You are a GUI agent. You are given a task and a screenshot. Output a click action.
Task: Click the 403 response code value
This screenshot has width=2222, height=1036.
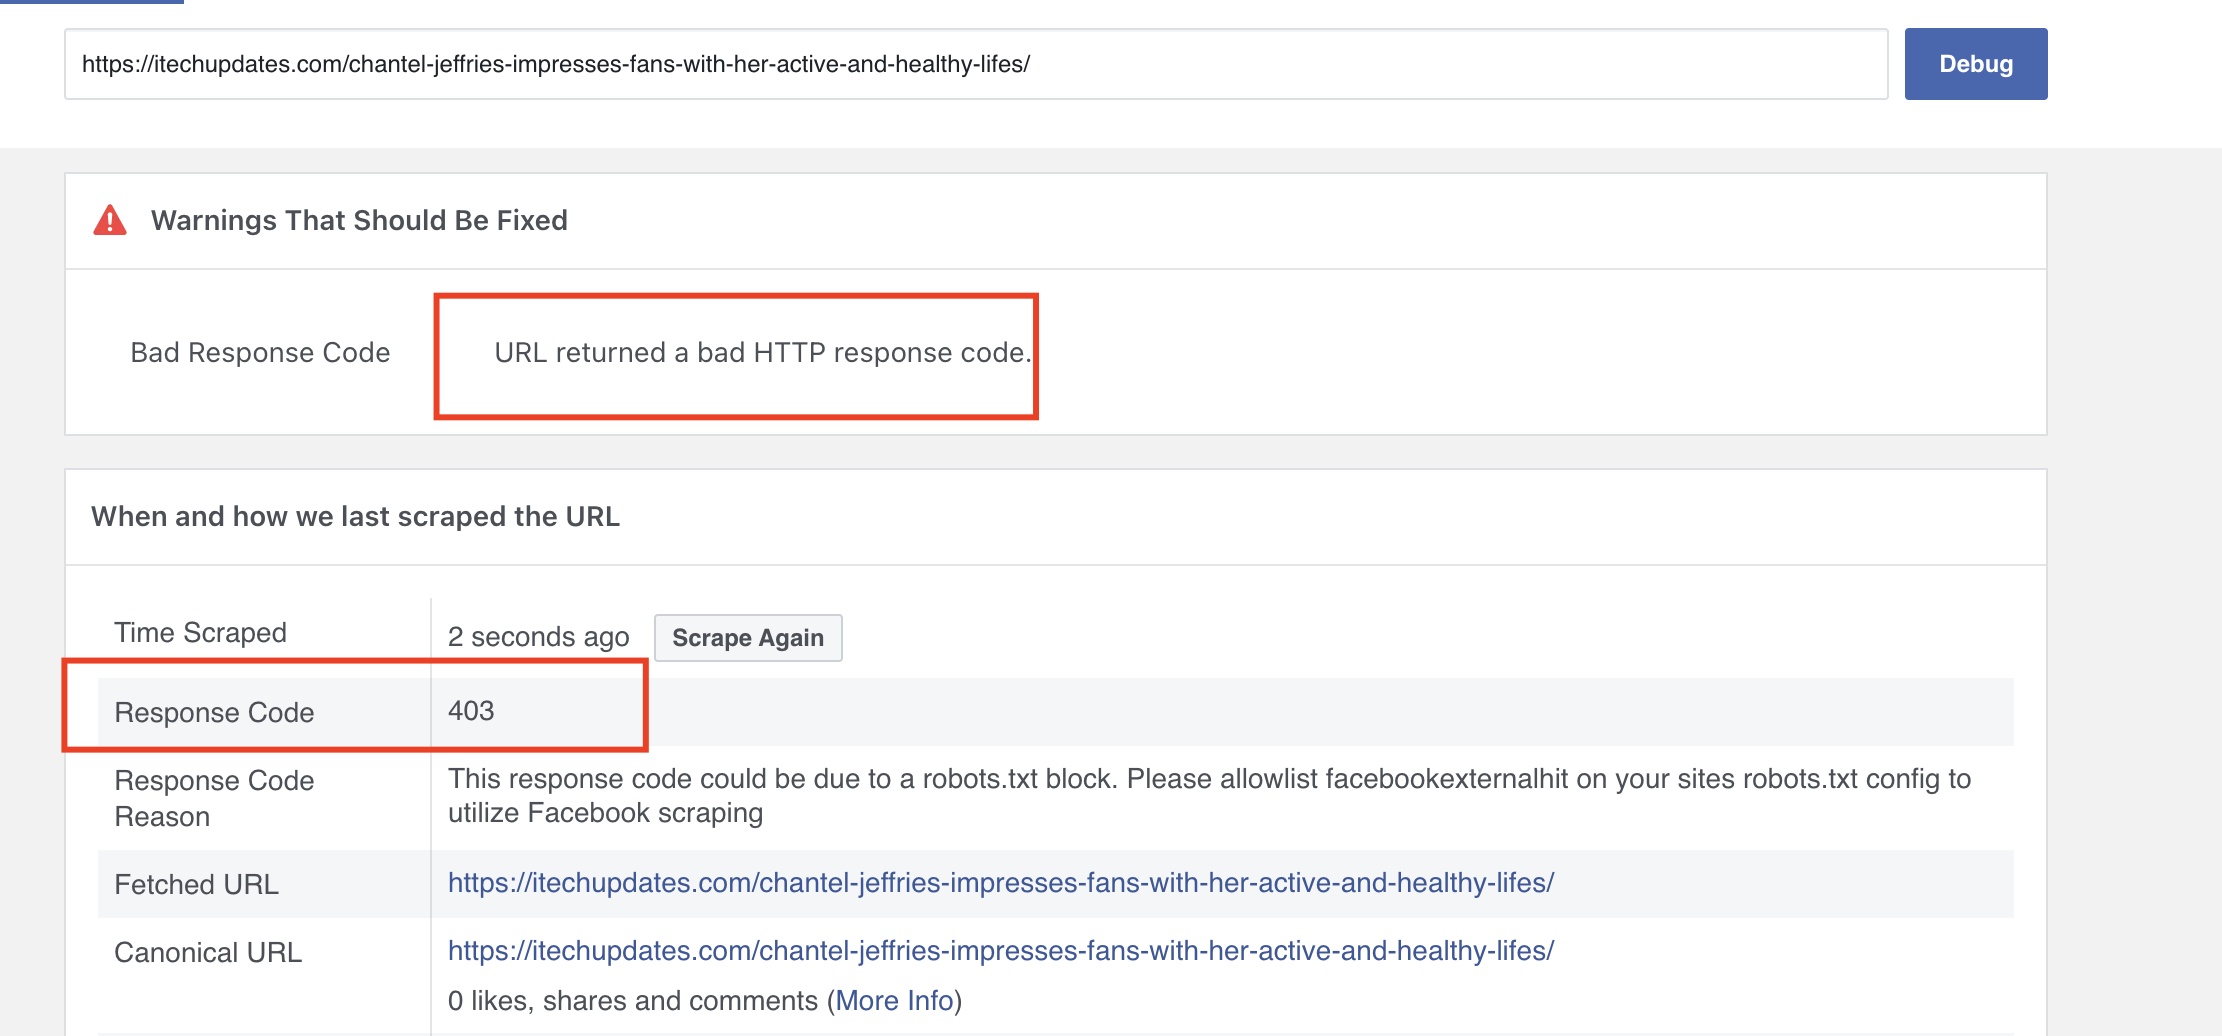click(471, 711)
